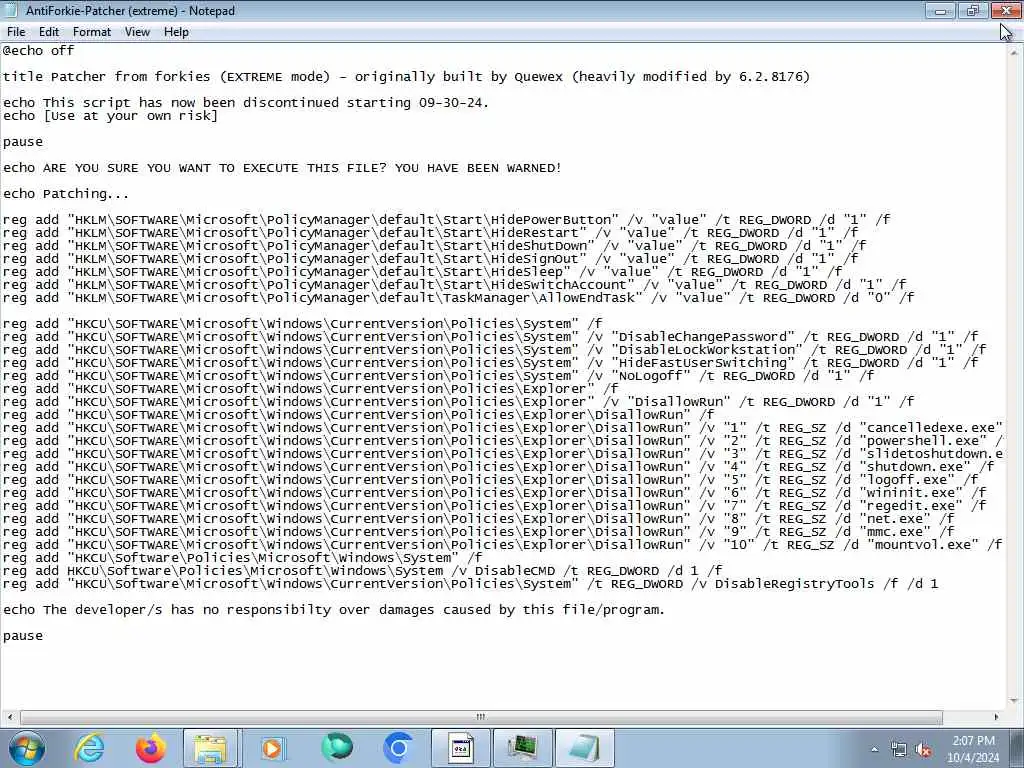
Task: Click the line containing logoff.exe
Action: coord(490,480)
